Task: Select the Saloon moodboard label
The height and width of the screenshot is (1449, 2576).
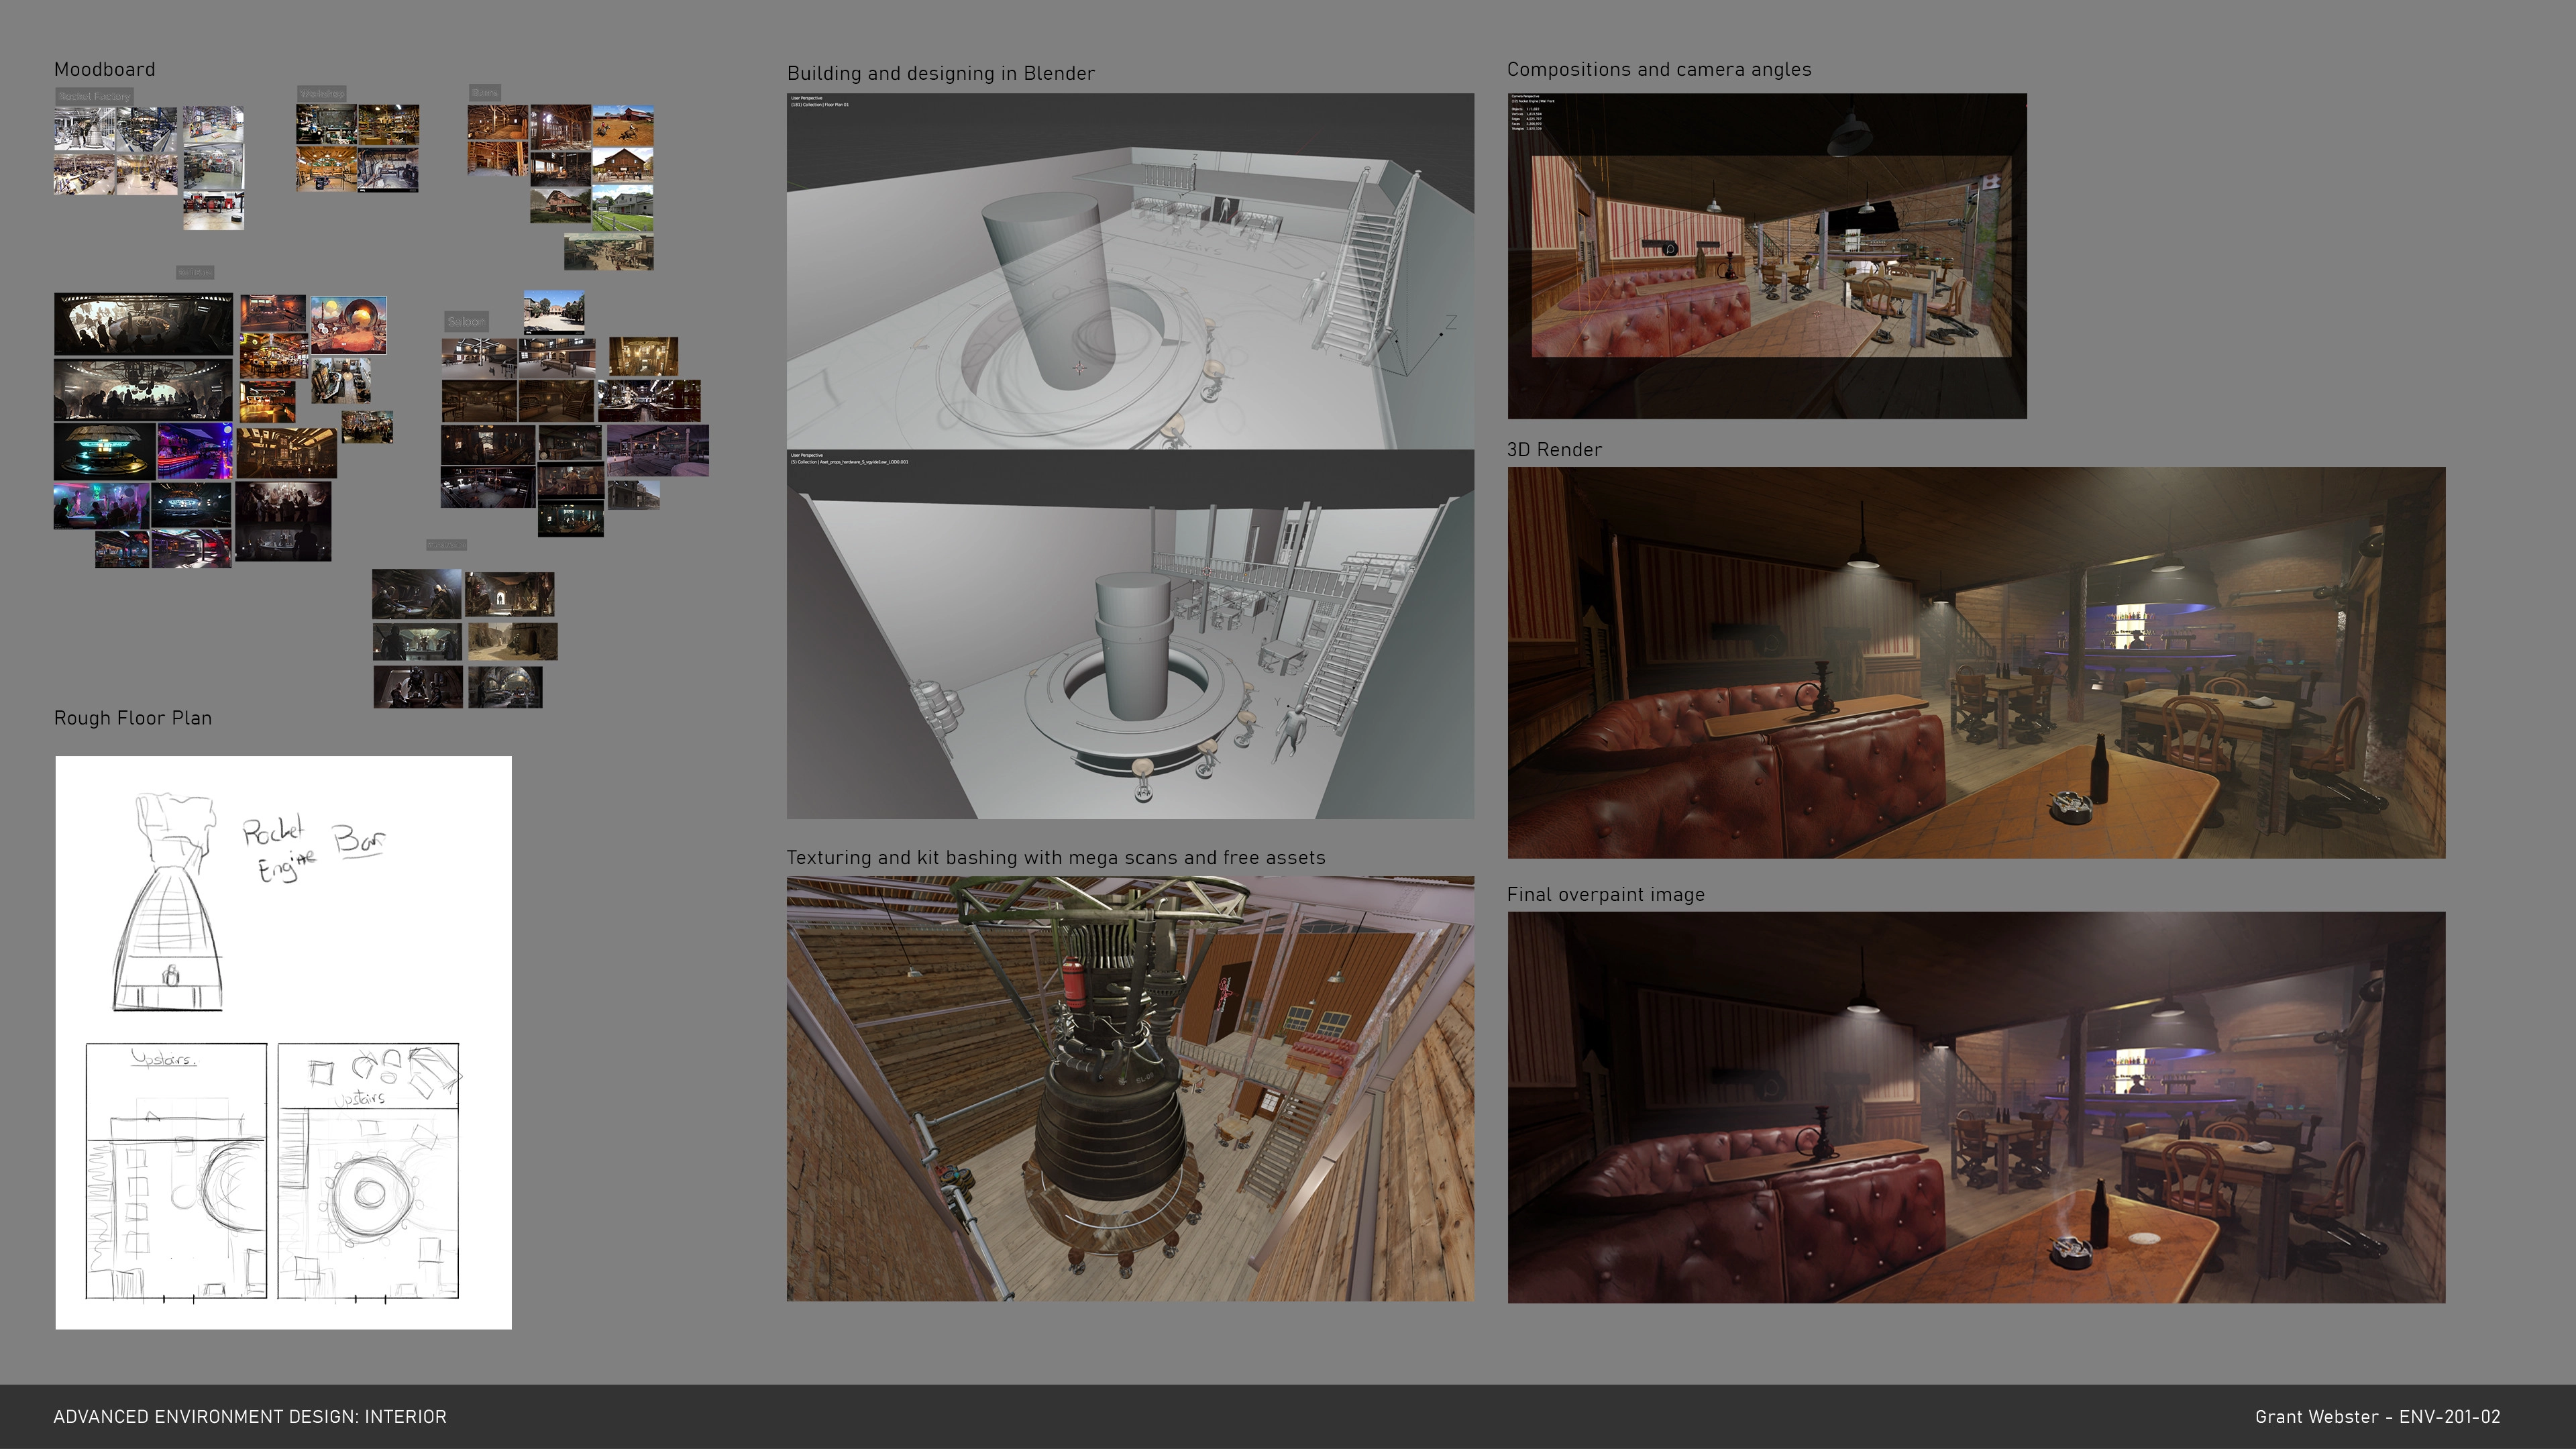Action: (x=466, y=321)
